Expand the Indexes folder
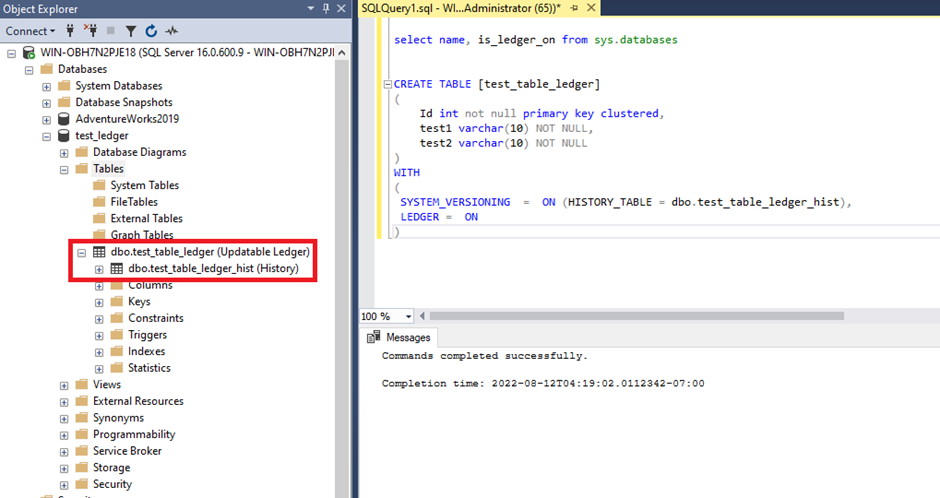This screenshot has height=498, width=940. [99, 352]
